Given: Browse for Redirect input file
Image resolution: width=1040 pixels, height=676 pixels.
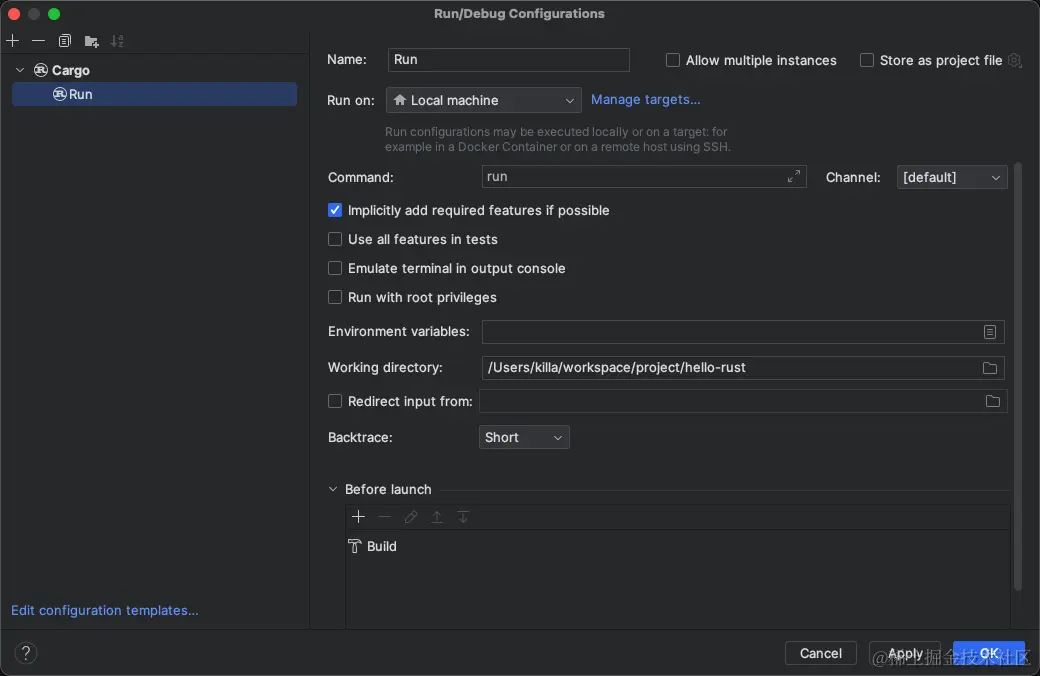Looking at the screenshot, I should [x=992, y=401].
